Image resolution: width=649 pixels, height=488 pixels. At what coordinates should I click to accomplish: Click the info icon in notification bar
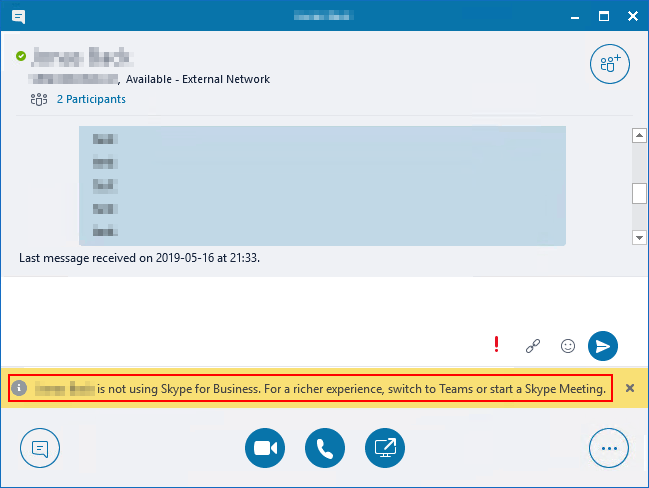click(20, 388)
